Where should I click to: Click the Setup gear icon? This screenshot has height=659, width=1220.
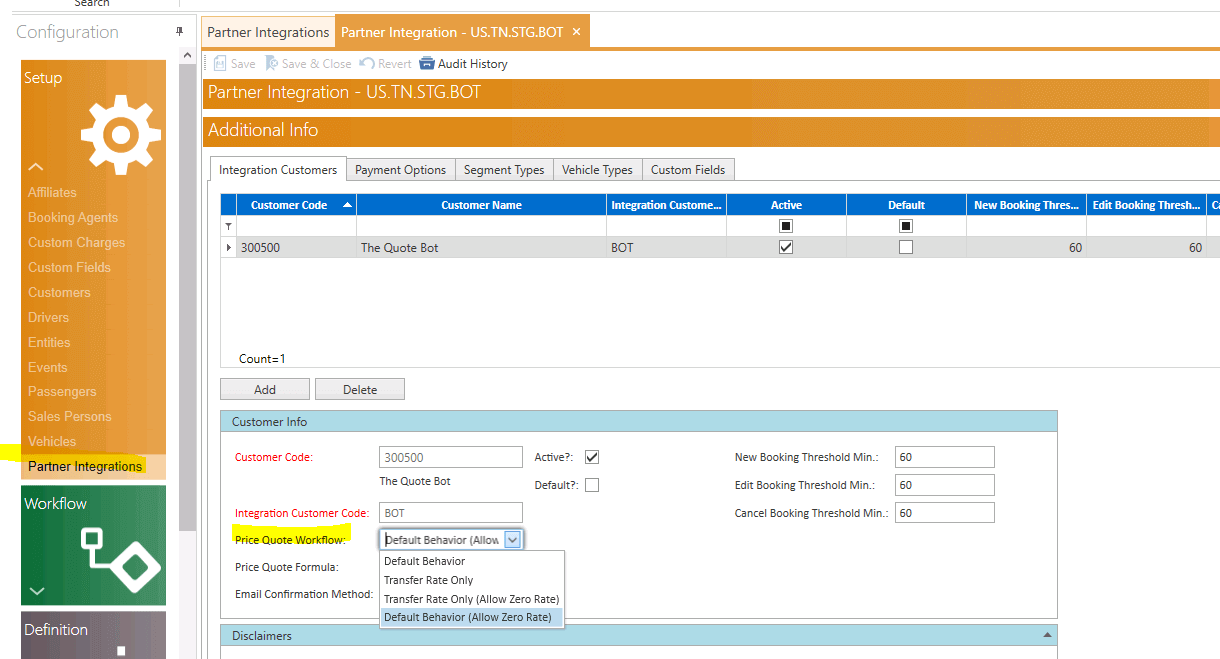pyautogui.click(x=120, y=134)
